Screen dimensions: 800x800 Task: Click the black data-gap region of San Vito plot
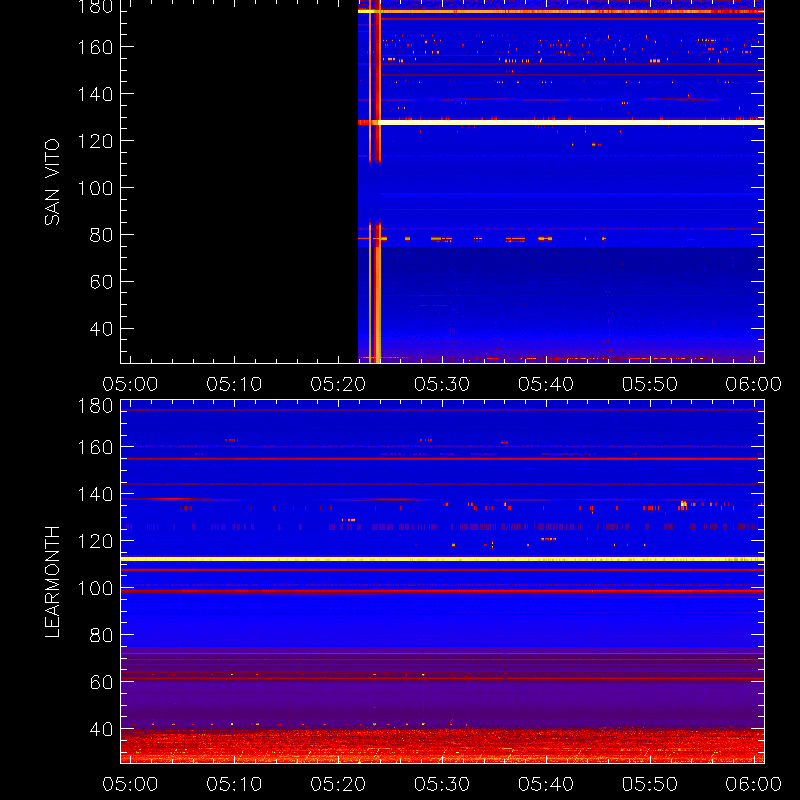239,181
